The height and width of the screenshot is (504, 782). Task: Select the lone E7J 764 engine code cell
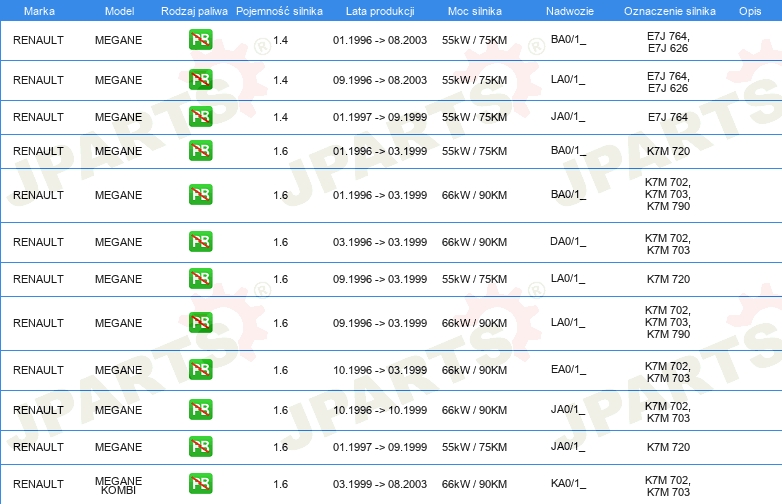[x=668, y=117]
